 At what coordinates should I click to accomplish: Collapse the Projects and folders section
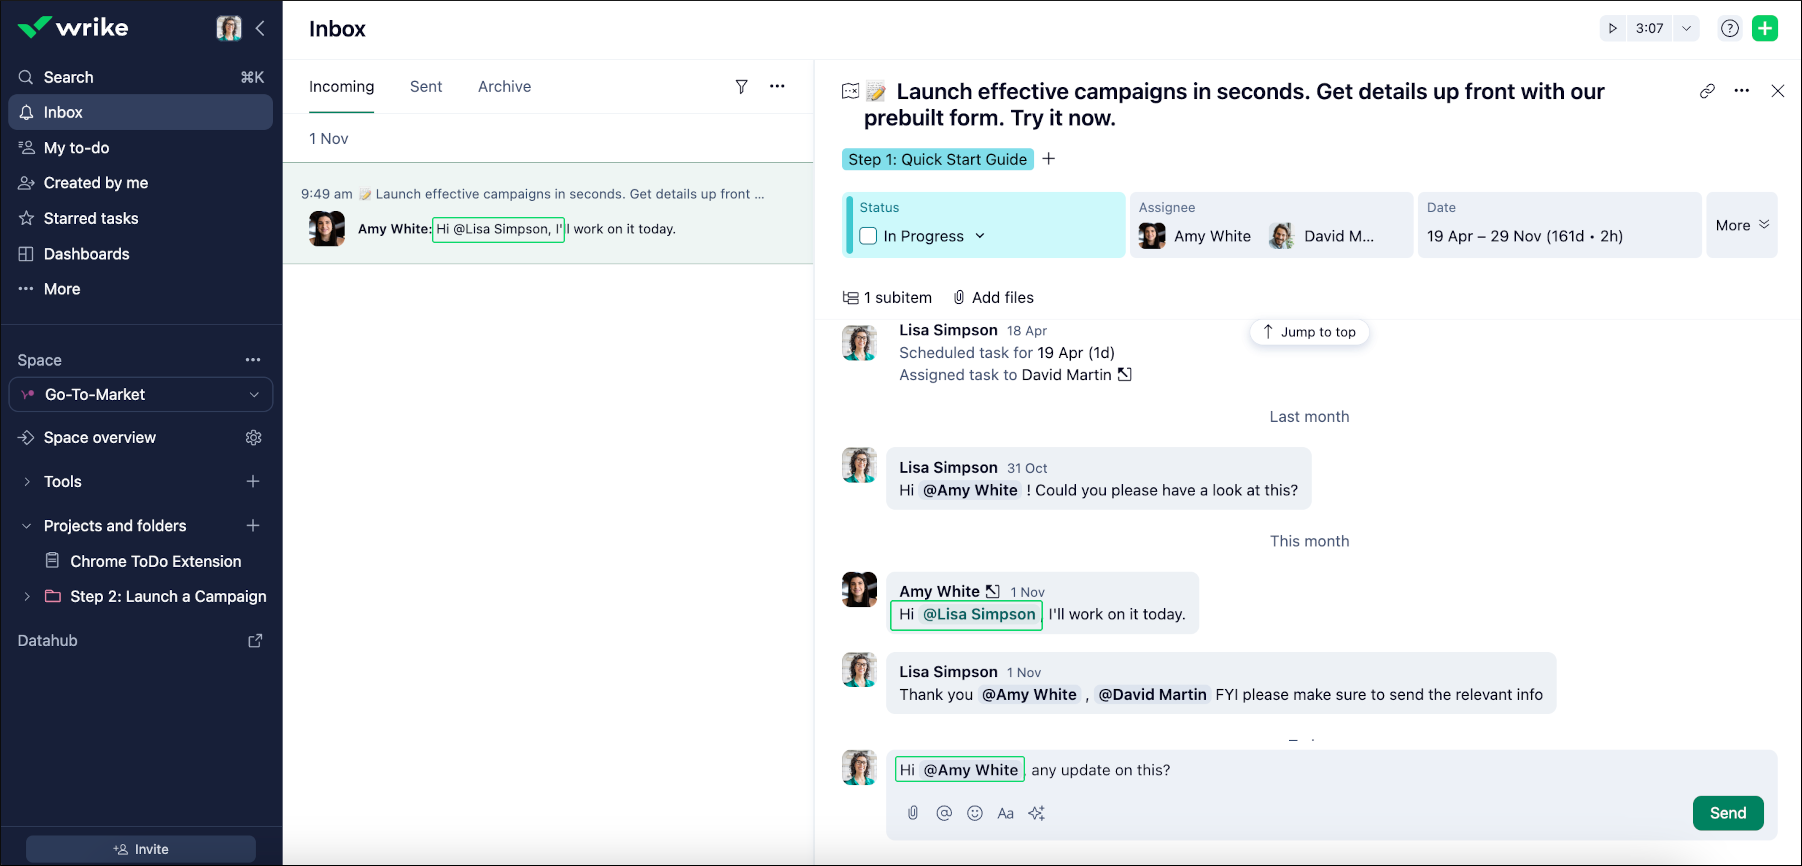(x=27, y=526)
